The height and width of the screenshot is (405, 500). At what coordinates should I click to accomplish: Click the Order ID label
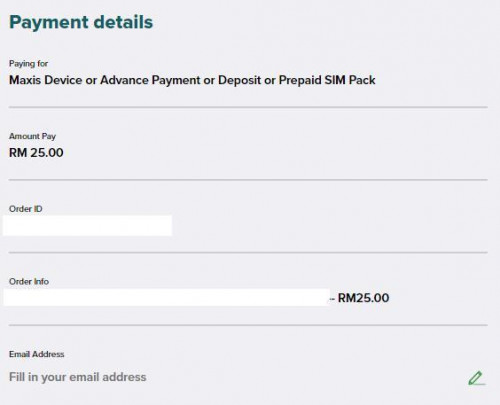click(26, 209)
